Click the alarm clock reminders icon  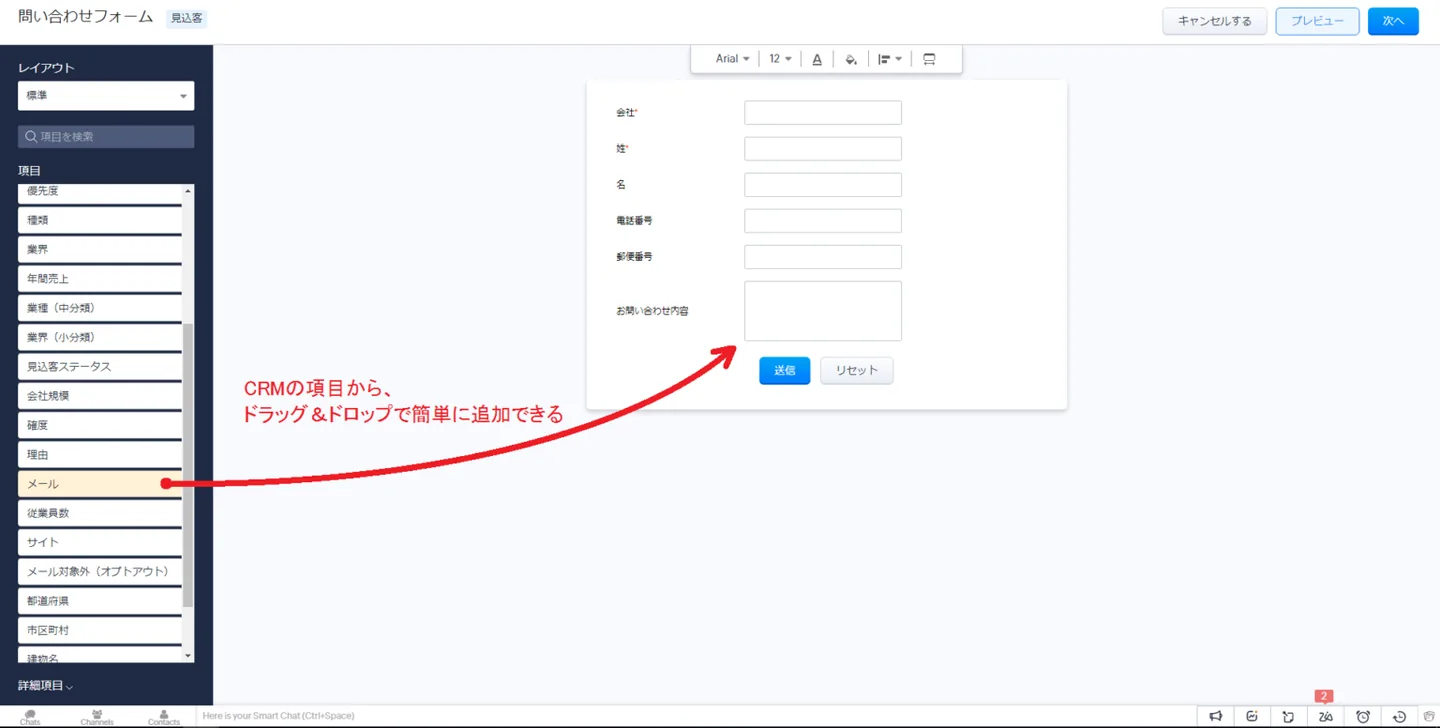point(1363,716)
